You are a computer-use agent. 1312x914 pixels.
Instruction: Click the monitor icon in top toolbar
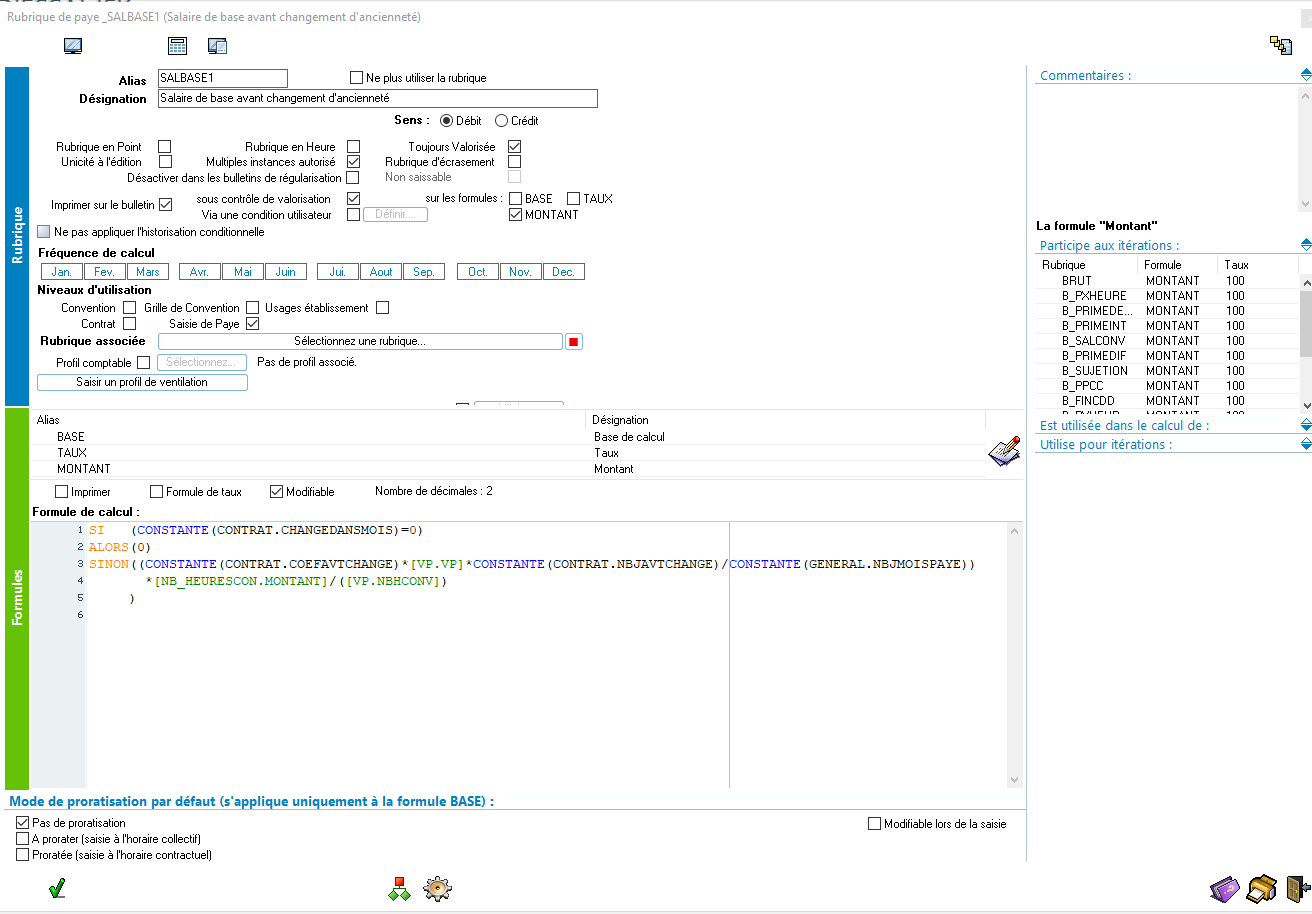click(73, 46)
